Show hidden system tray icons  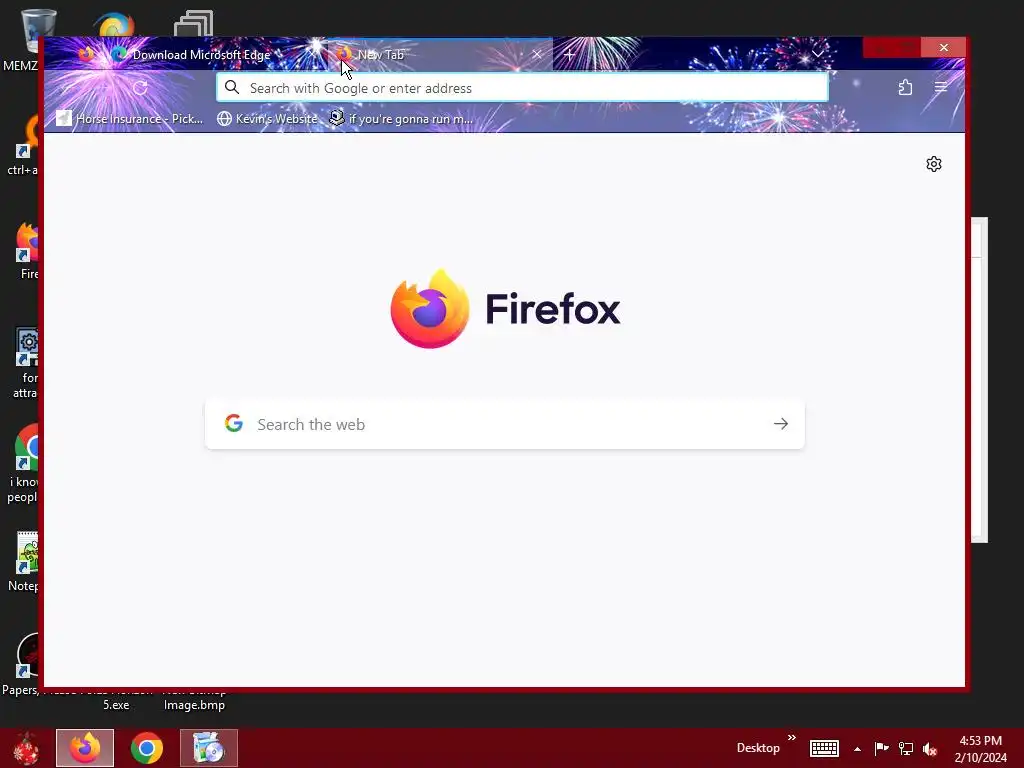click(857, 749)
